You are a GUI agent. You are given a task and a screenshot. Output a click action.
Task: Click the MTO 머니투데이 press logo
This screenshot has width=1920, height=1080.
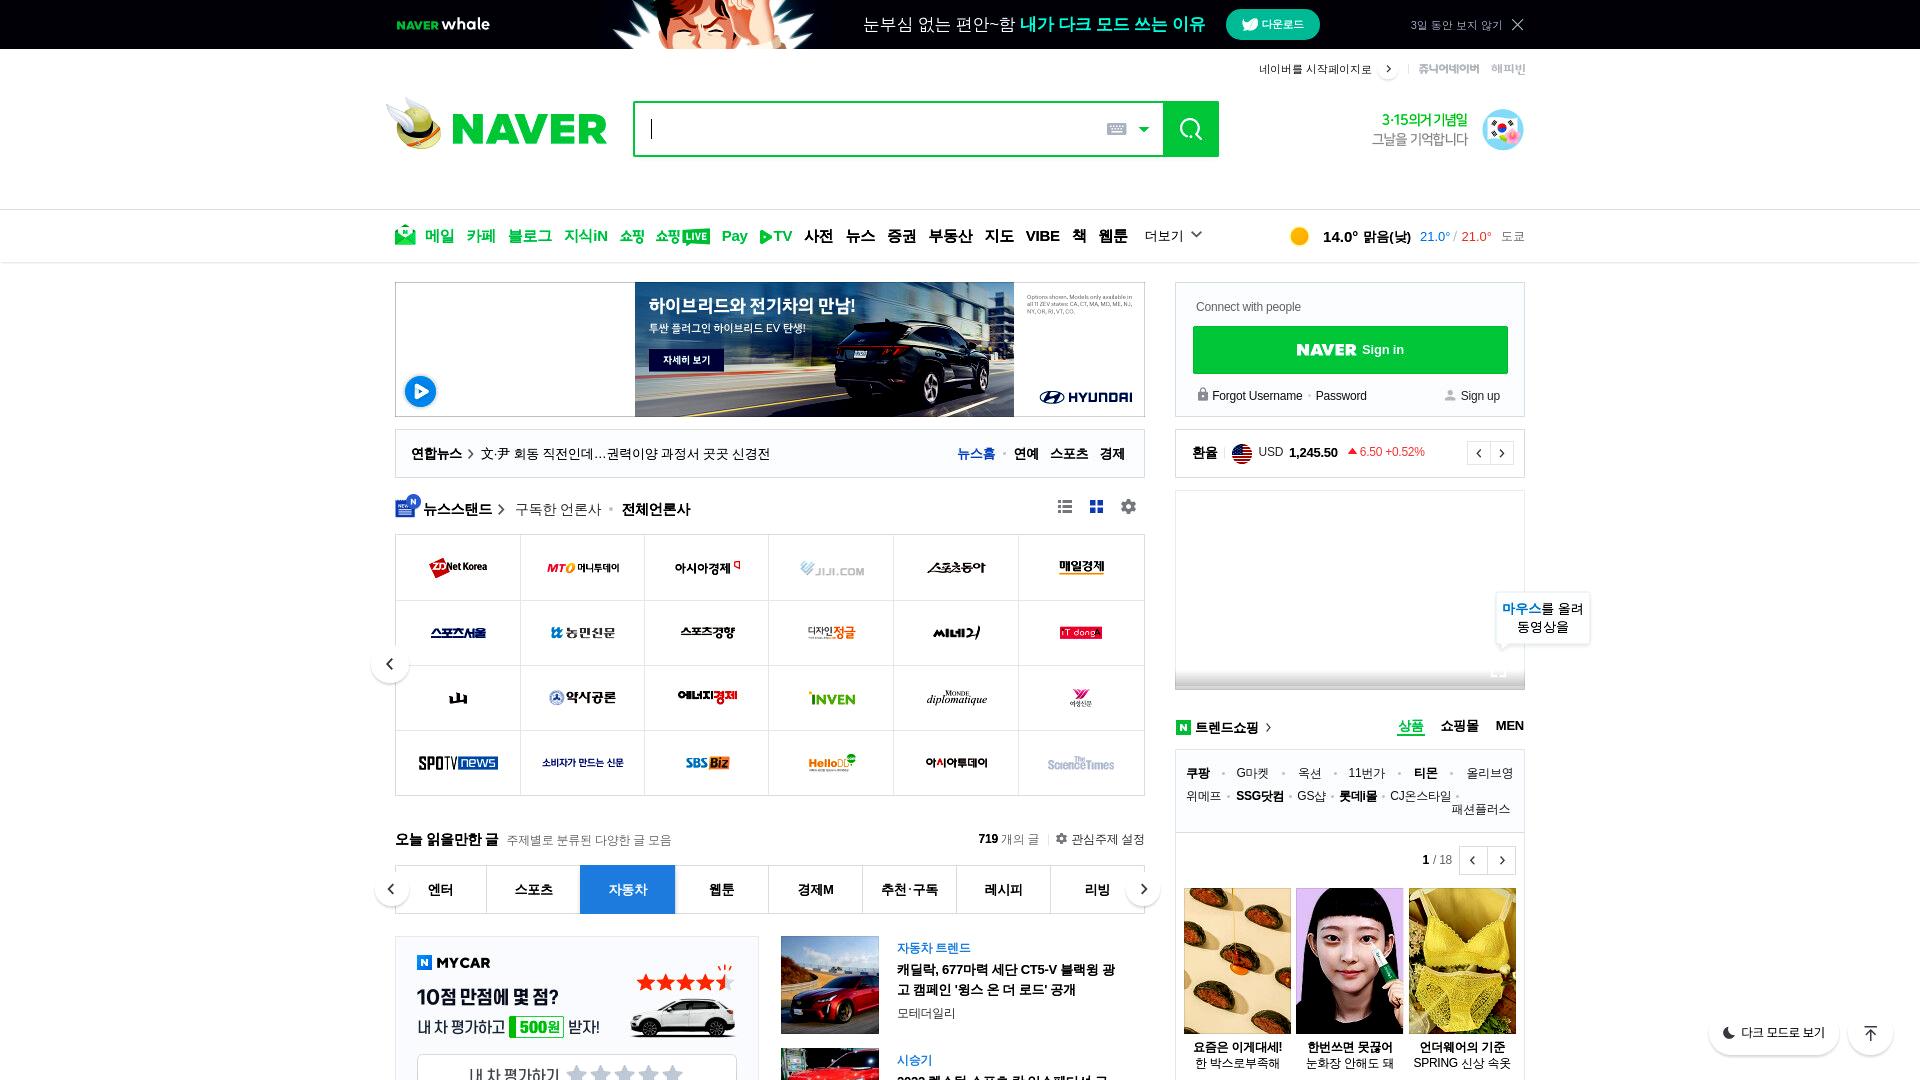583,568
